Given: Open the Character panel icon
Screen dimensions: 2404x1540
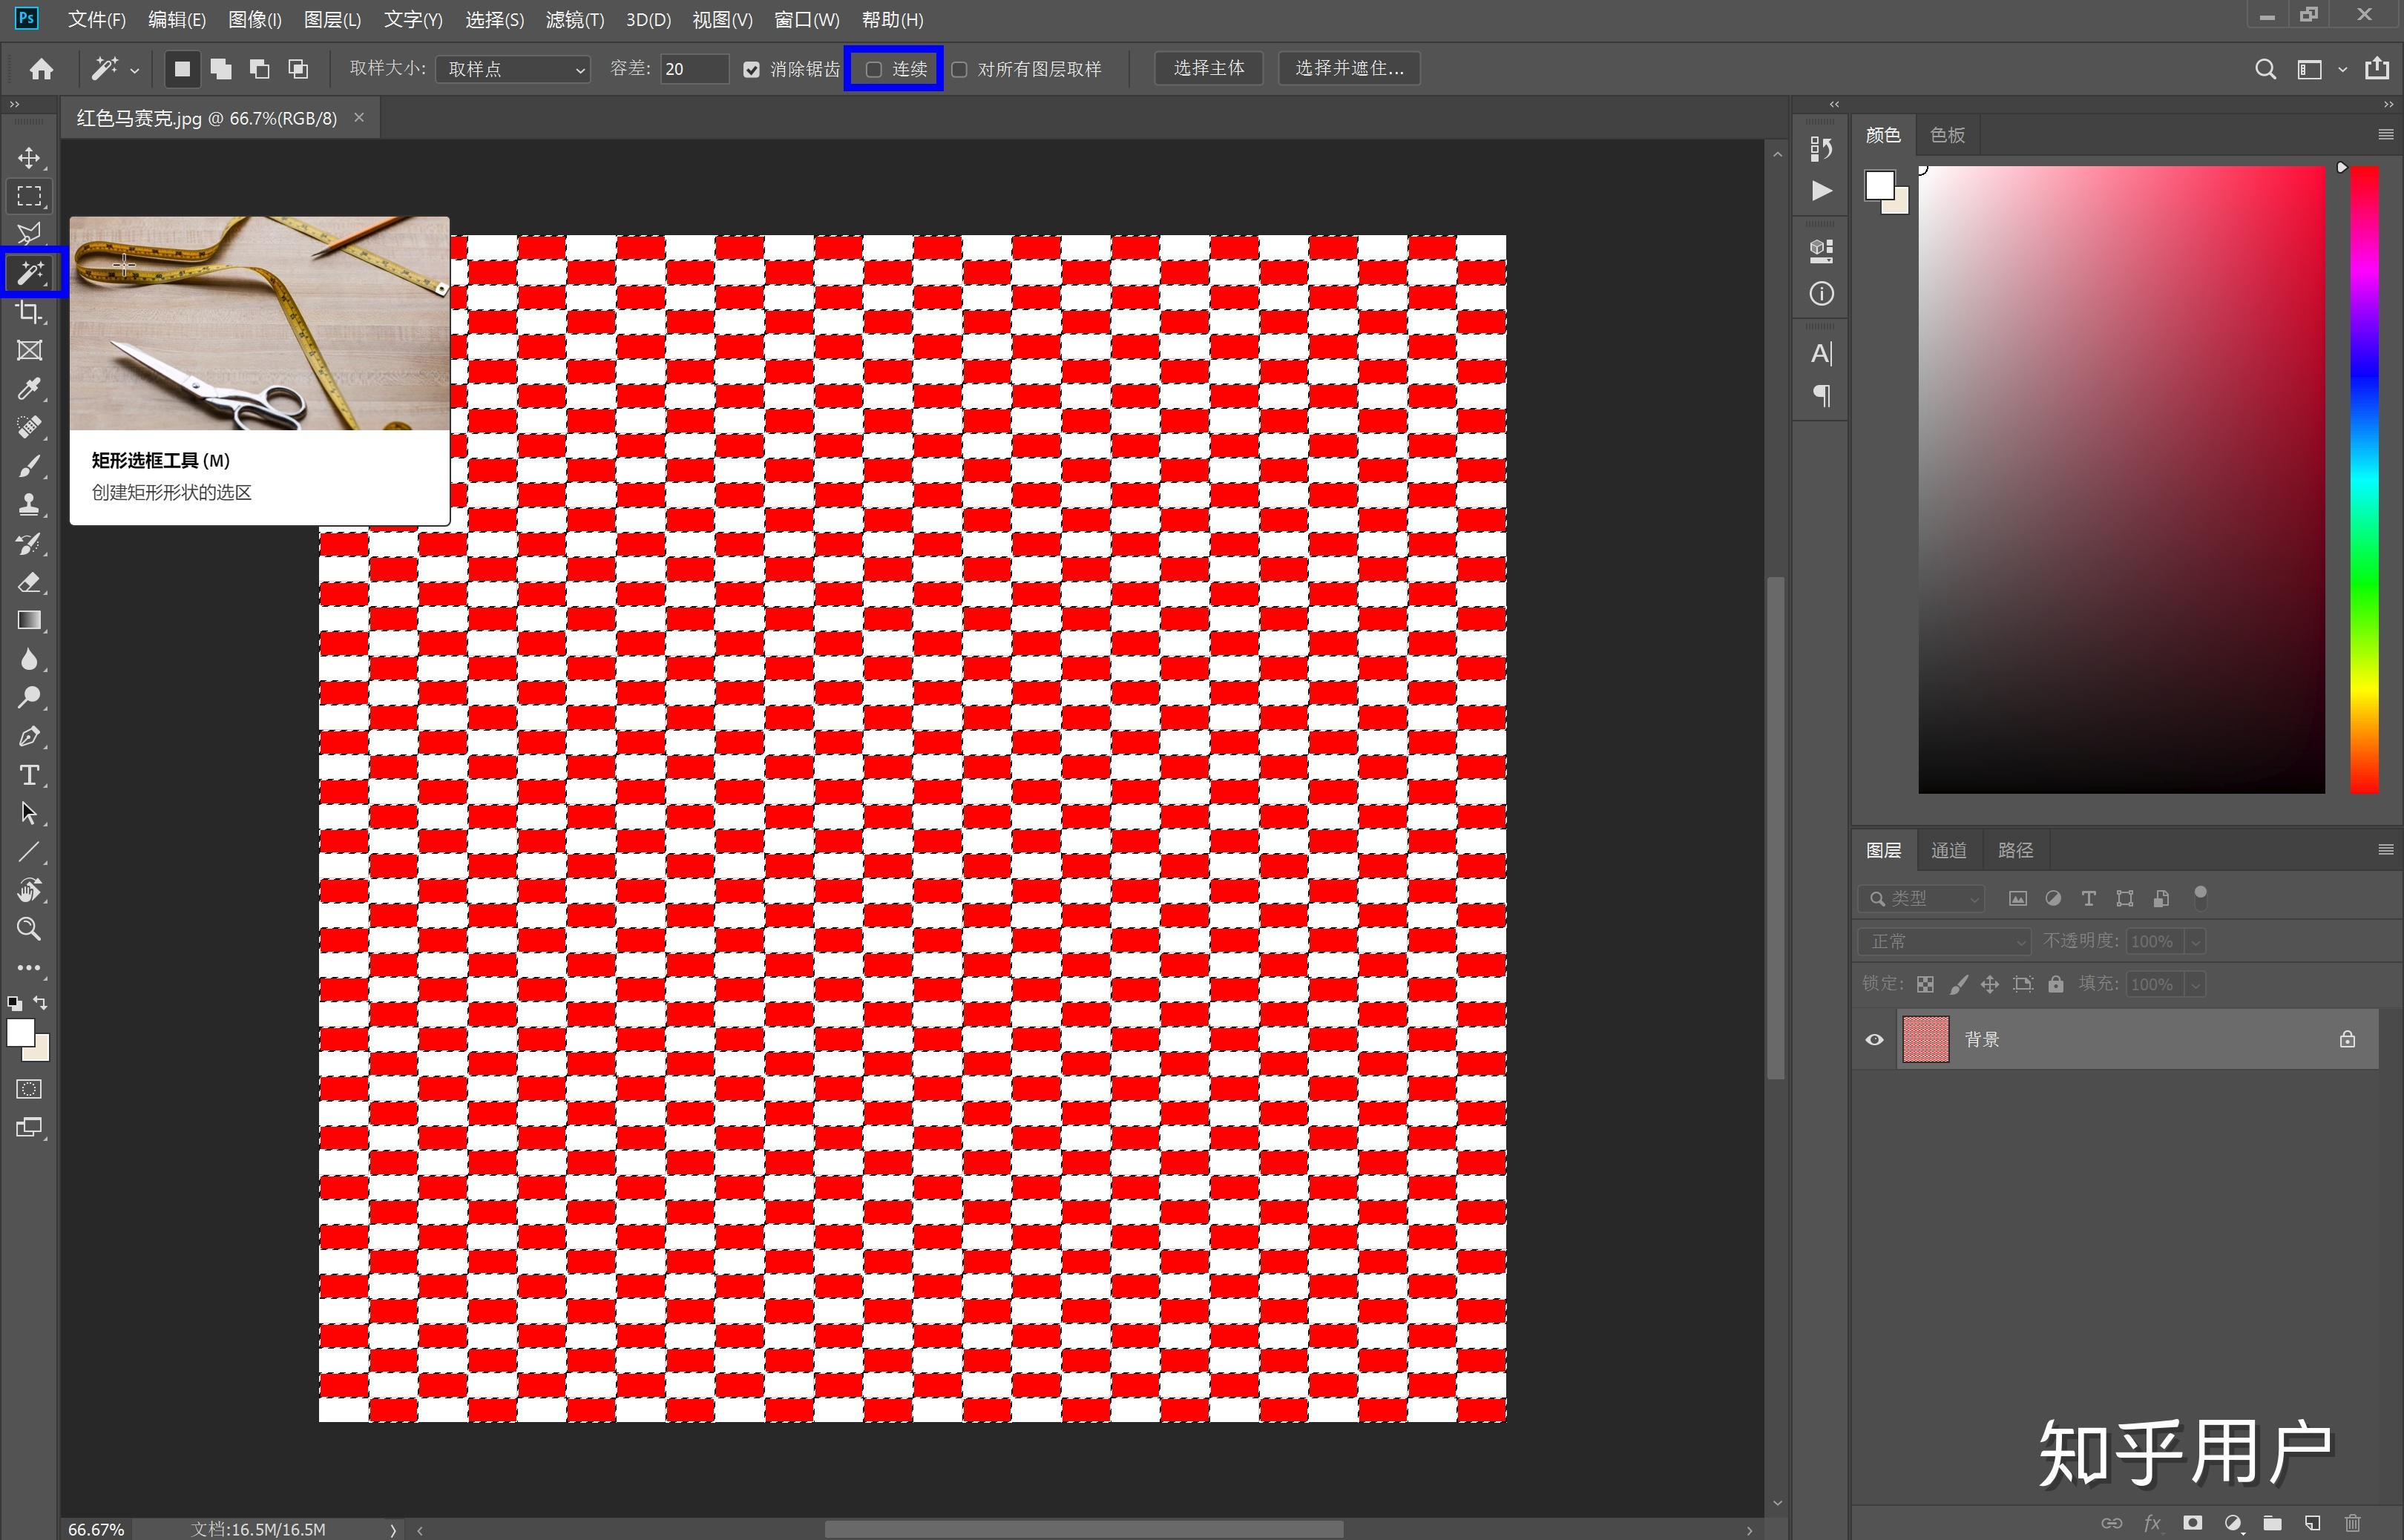Looking at the screenshot, I should [x=1821, y=353].
